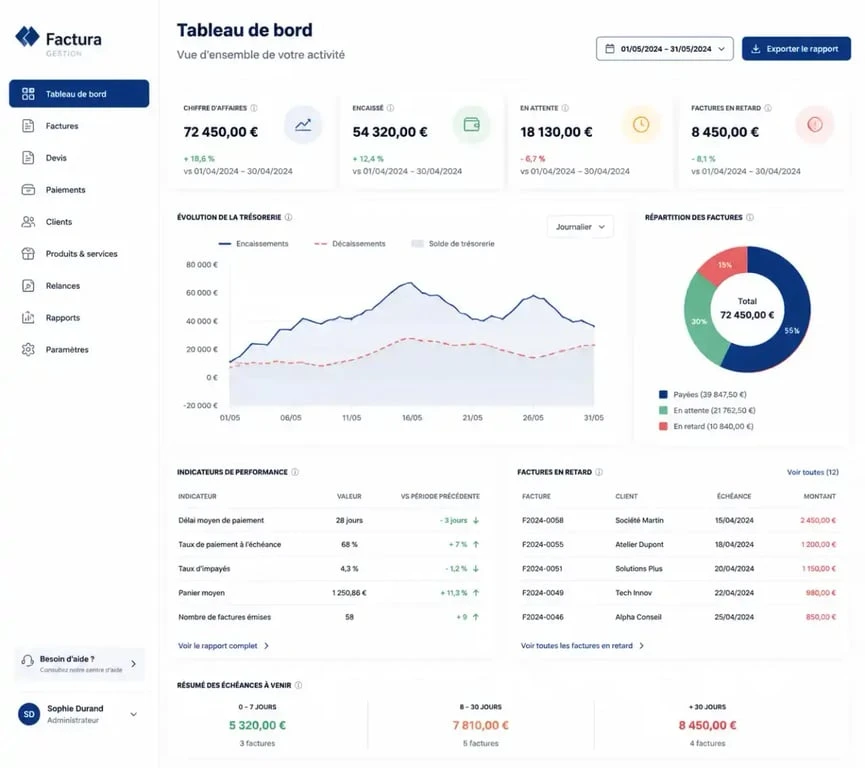The image size is (865, 768).
Task: Click the clock icon in En attente card
Action: [x=640, y=125]
